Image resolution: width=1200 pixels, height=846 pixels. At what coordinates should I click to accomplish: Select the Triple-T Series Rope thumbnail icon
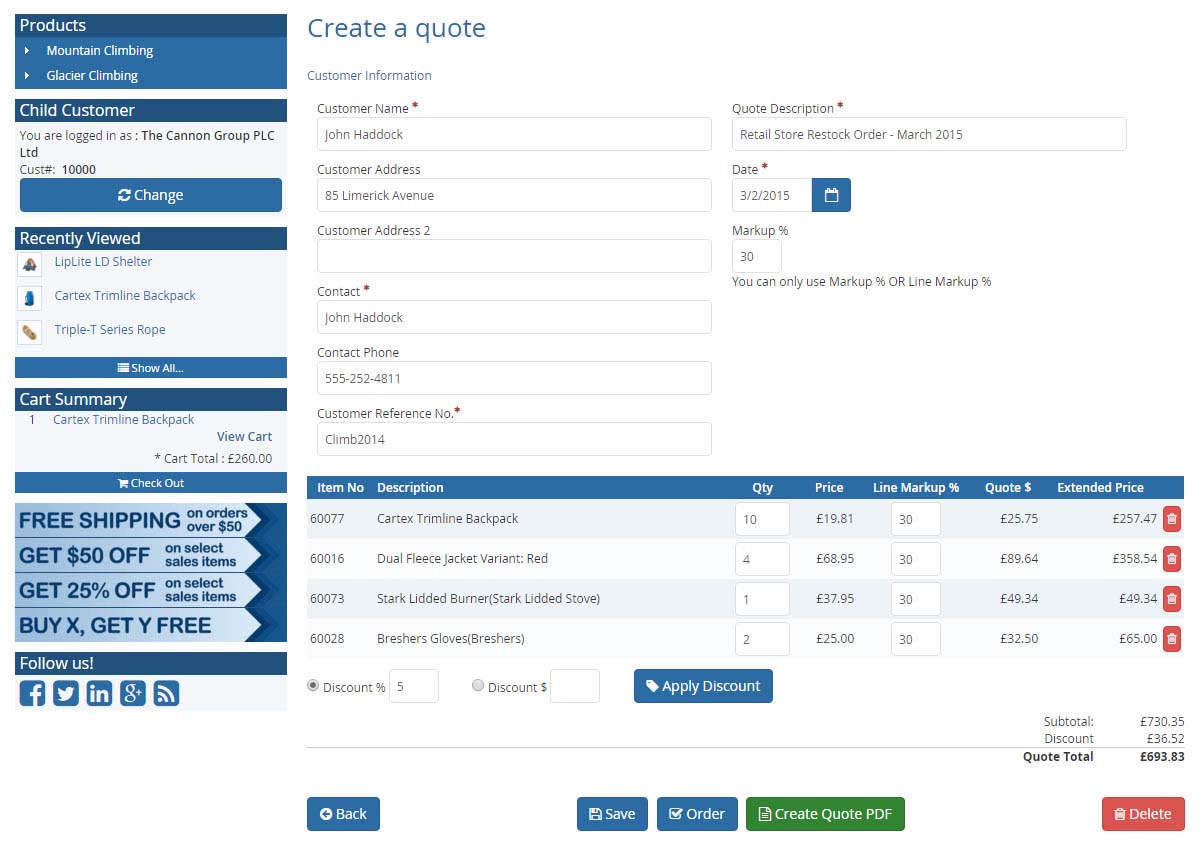[x=29, y=330]
